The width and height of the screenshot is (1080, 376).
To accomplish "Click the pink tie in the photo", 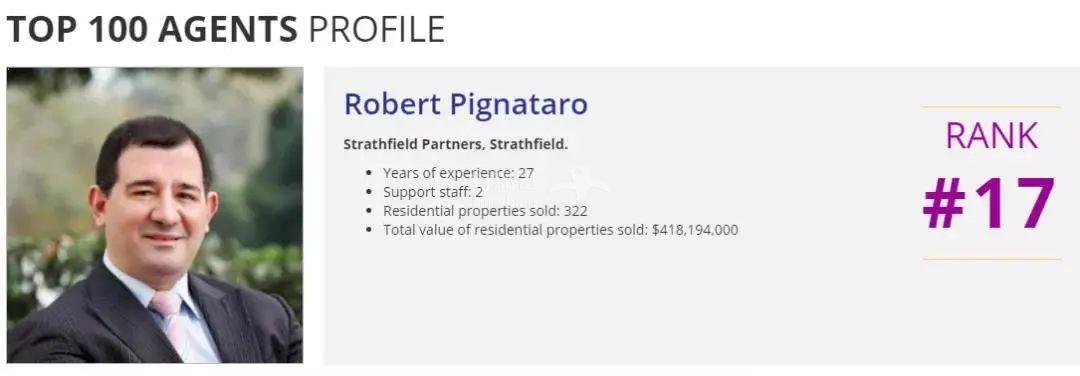I will (x=169, y=320).
